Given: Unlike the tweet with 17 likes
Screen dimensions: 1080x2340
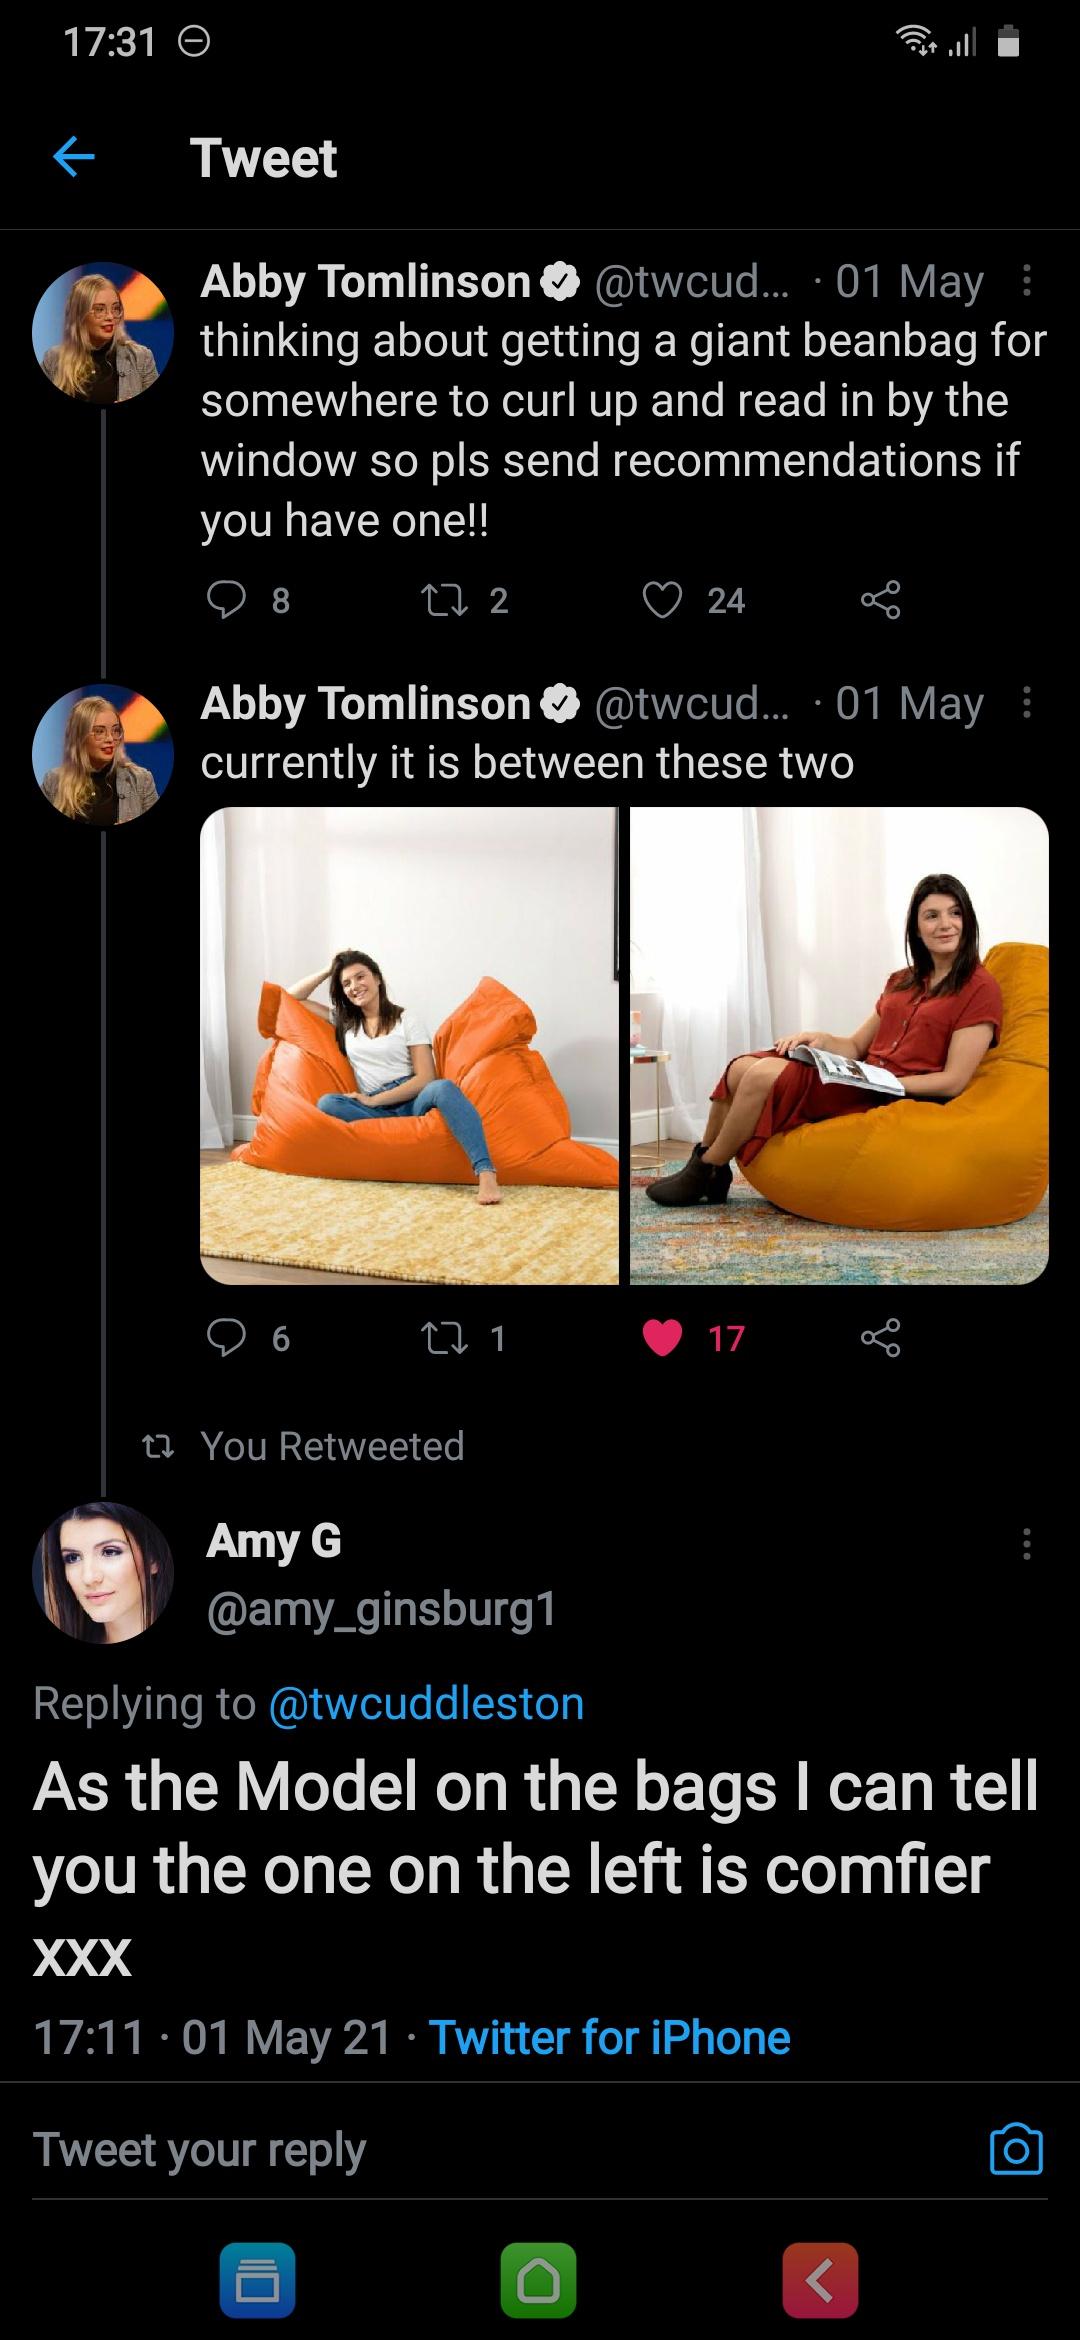Looking at the screenshot, I should pos(662,1338).
